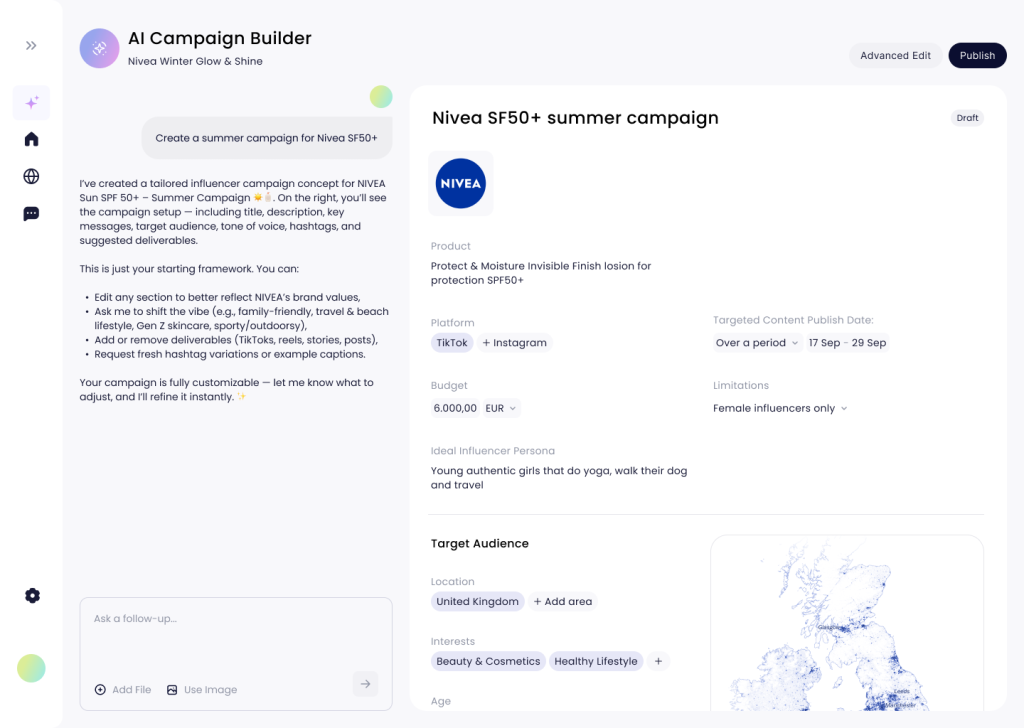Publish the campaign
Viewport: 1024px width, 728px height.
(977, 56)
